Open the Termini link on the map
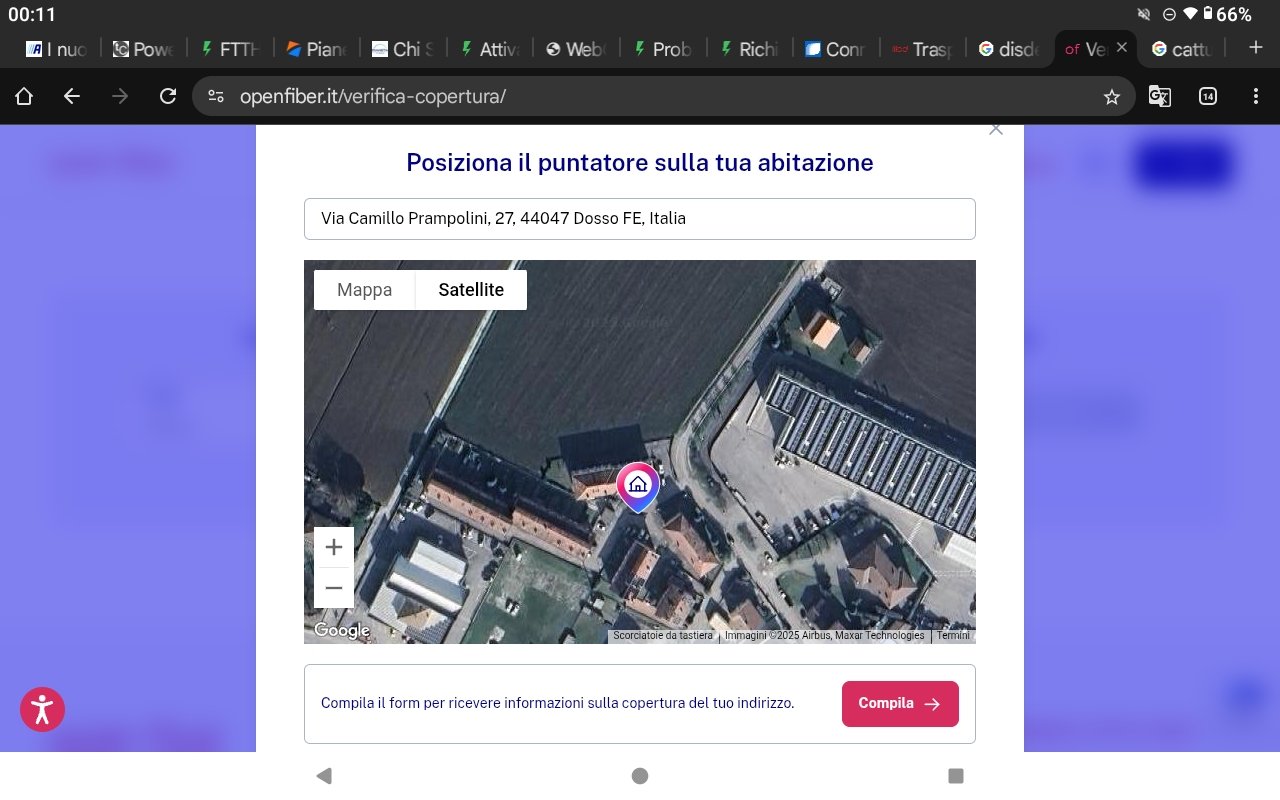 pos(952,636)
